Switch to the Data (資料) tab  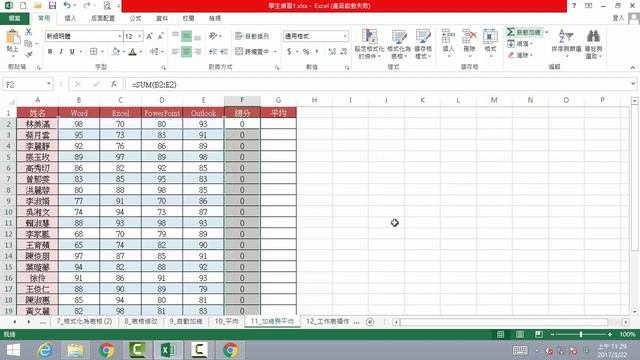click(162, 18)
